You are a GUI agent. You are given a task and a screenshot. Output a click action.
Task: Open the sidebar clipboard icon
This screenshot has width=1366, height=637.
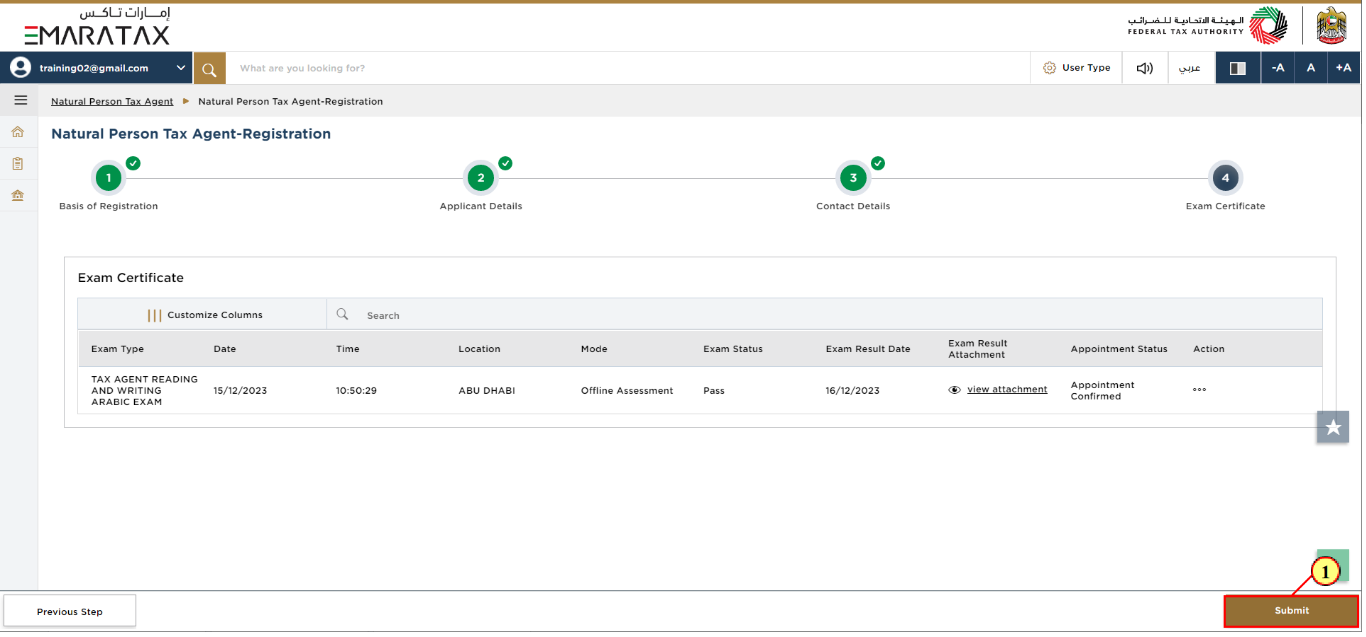coord(18,163)
